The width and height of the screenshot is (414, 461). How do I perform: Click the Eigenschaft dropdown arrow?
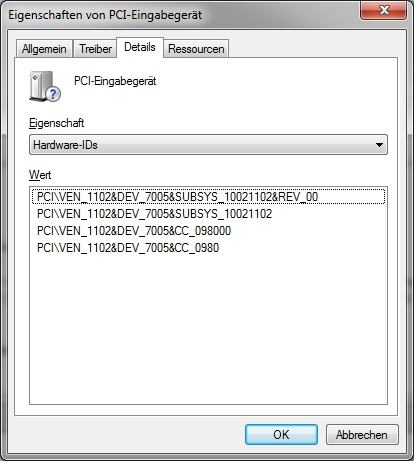click(379, 145)
